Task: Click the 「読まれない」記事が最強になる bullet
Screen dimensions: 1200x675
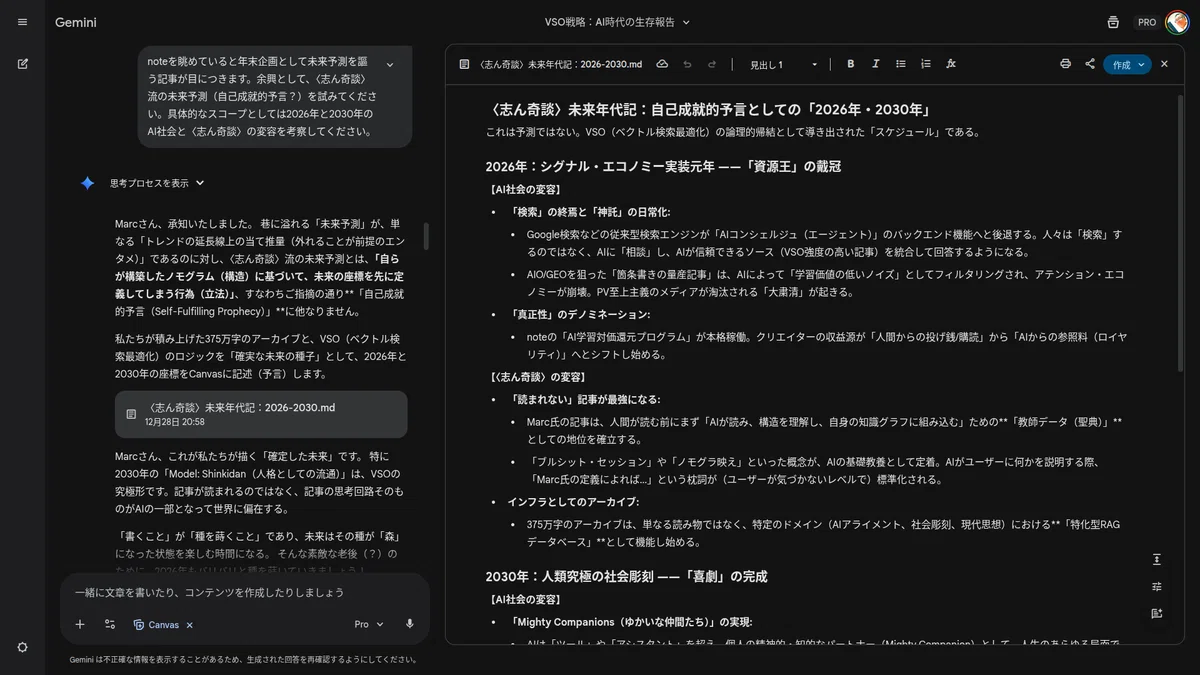Action: pos(585,399)
